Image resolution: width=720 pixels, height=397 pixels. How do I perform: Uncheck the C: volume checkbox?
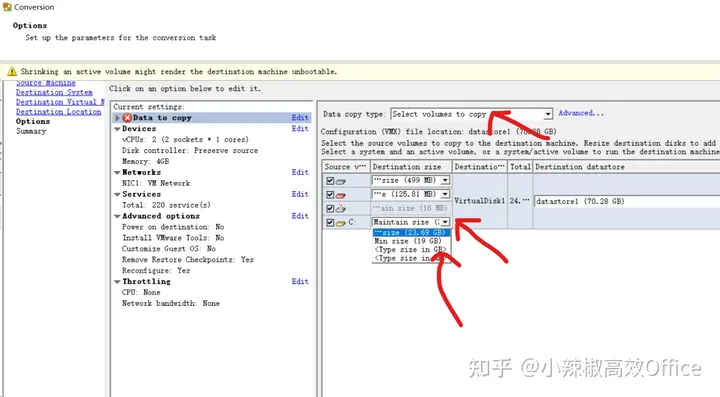330,223
